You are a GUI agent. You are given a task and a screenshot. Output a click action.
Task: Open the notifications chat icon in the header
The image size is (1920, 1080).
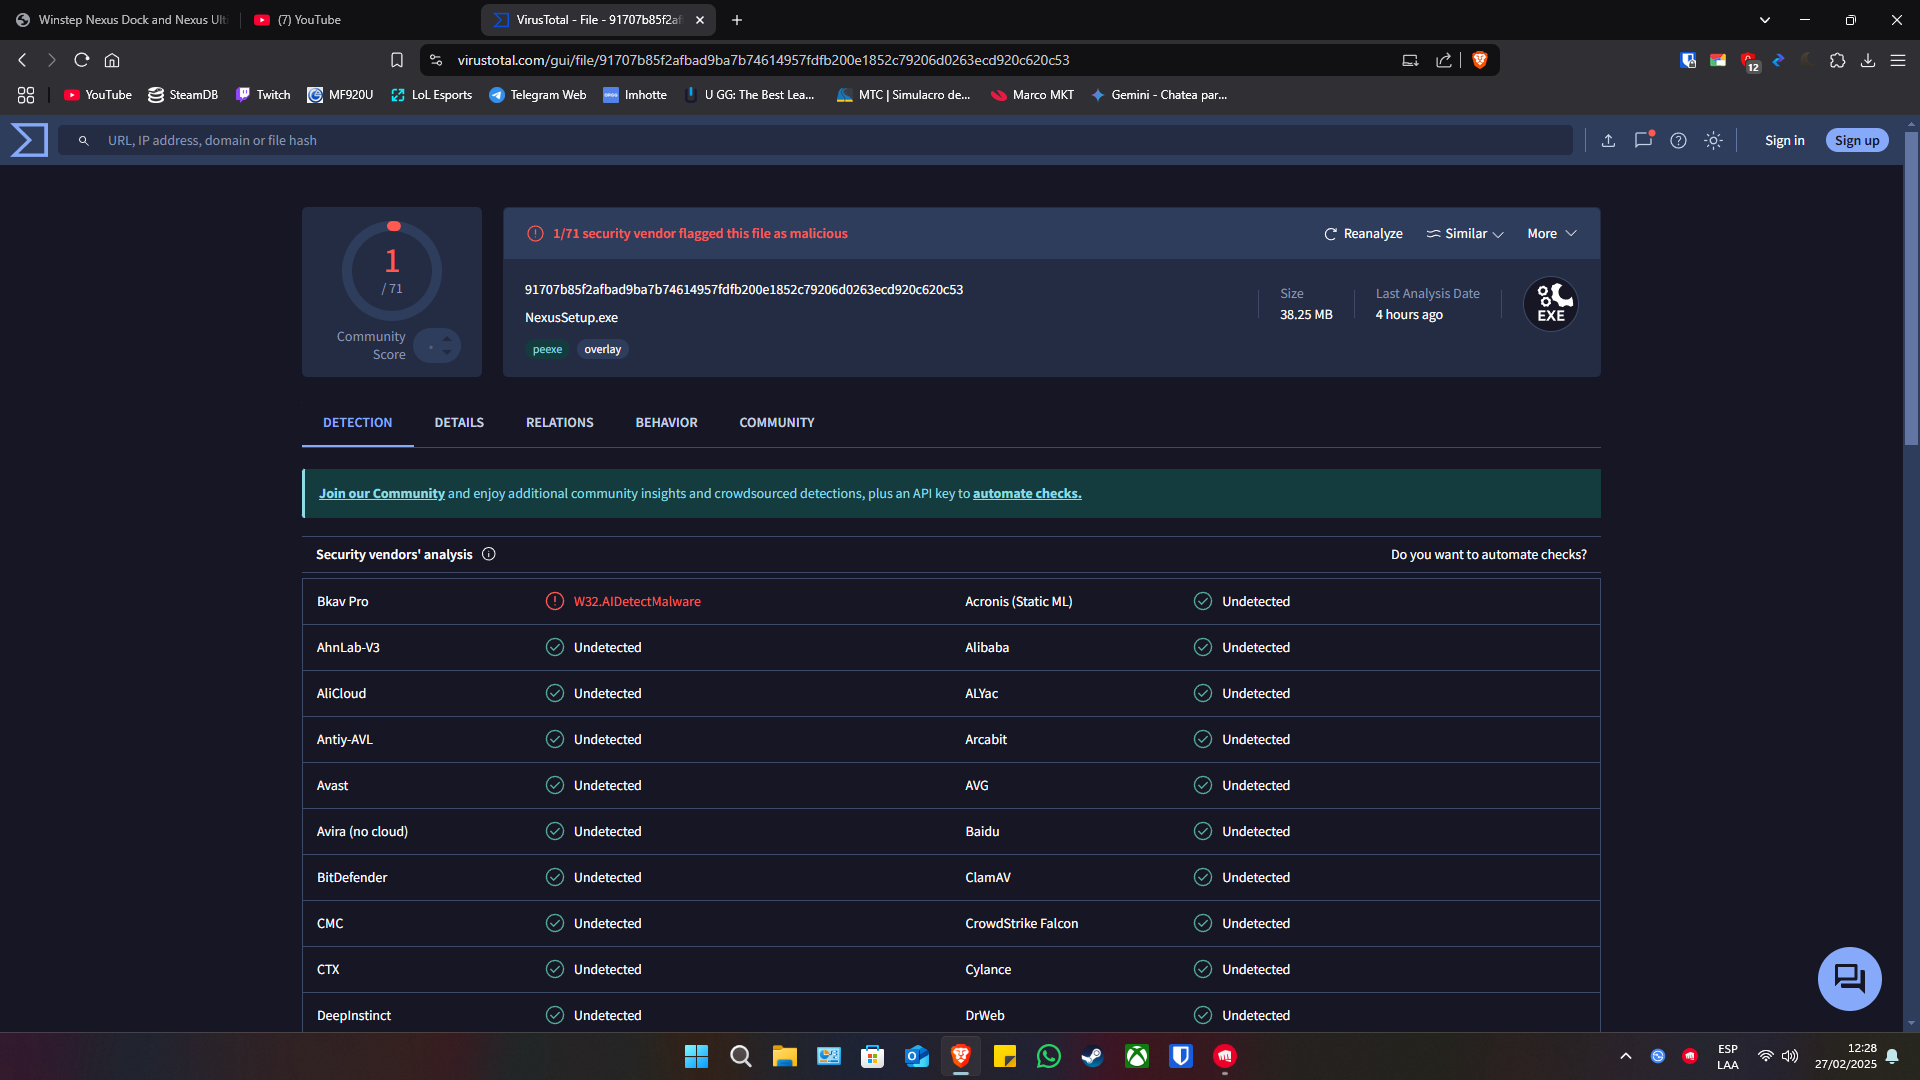click(x=1643, y=140)
